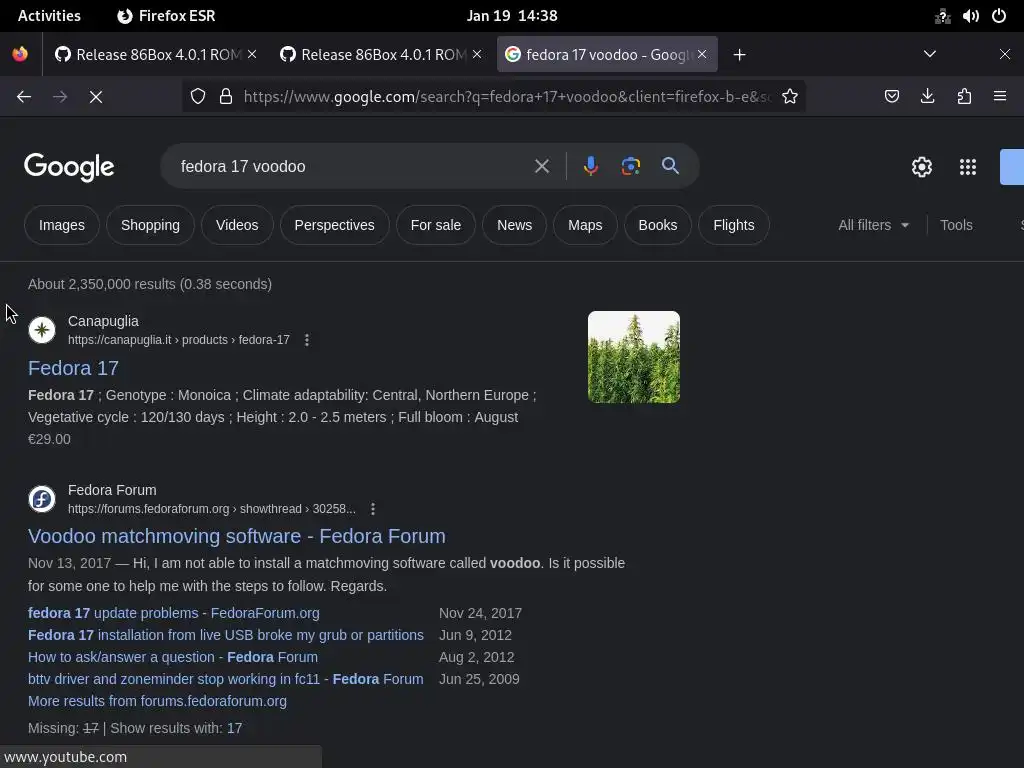Open the tracking protection shield icon
Viewport: 1024px width, 768px height.
pyautogui.click(x=198, y=97)
